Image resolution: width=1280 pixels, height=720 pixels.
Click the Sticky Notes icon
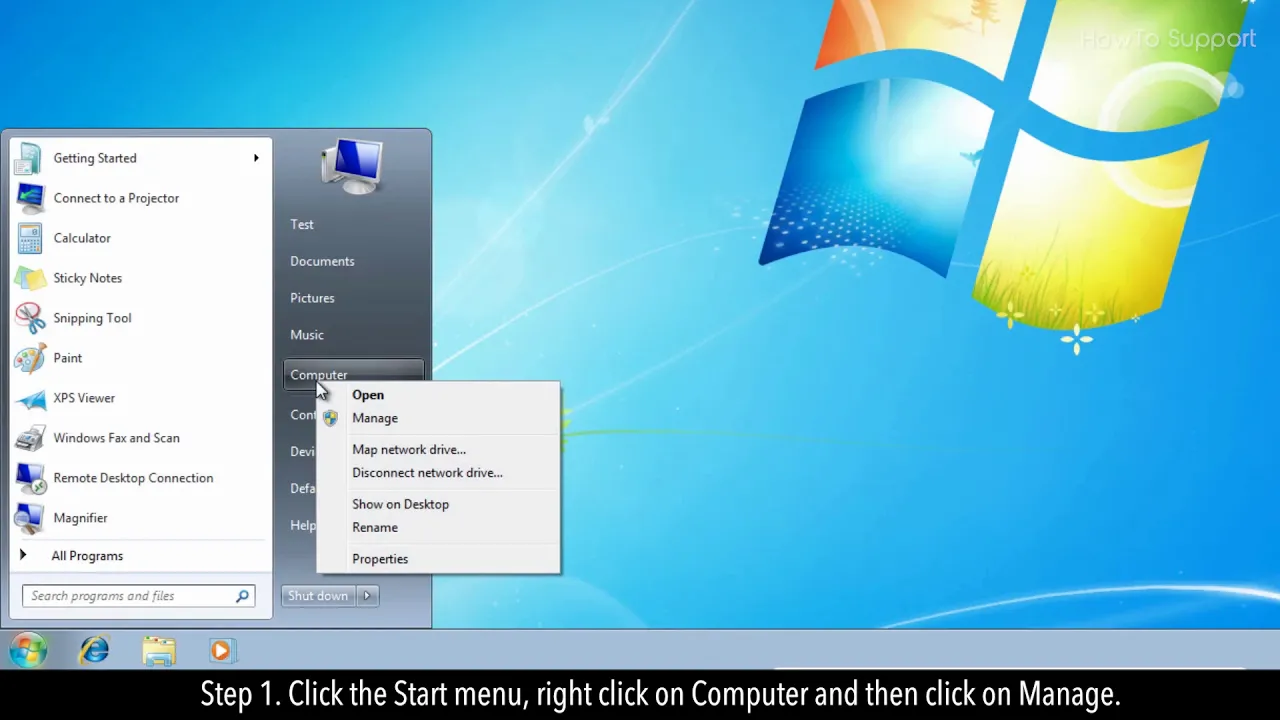[x=30, y=278]
